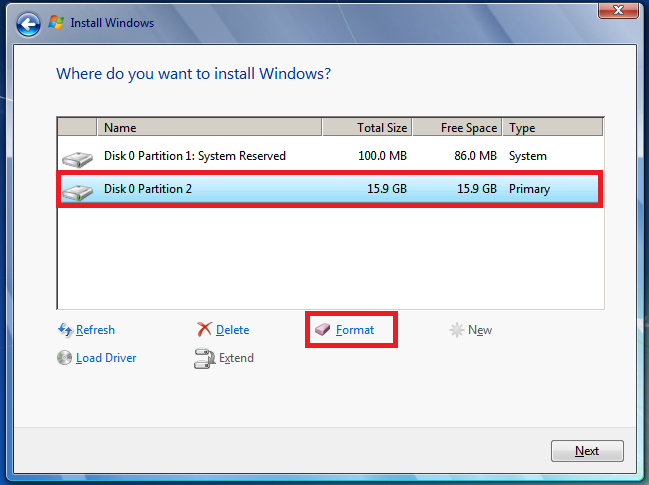Click the 86.0 MB free space cell
The width and height of the screenshot is (649, 485).
point(475,156)
